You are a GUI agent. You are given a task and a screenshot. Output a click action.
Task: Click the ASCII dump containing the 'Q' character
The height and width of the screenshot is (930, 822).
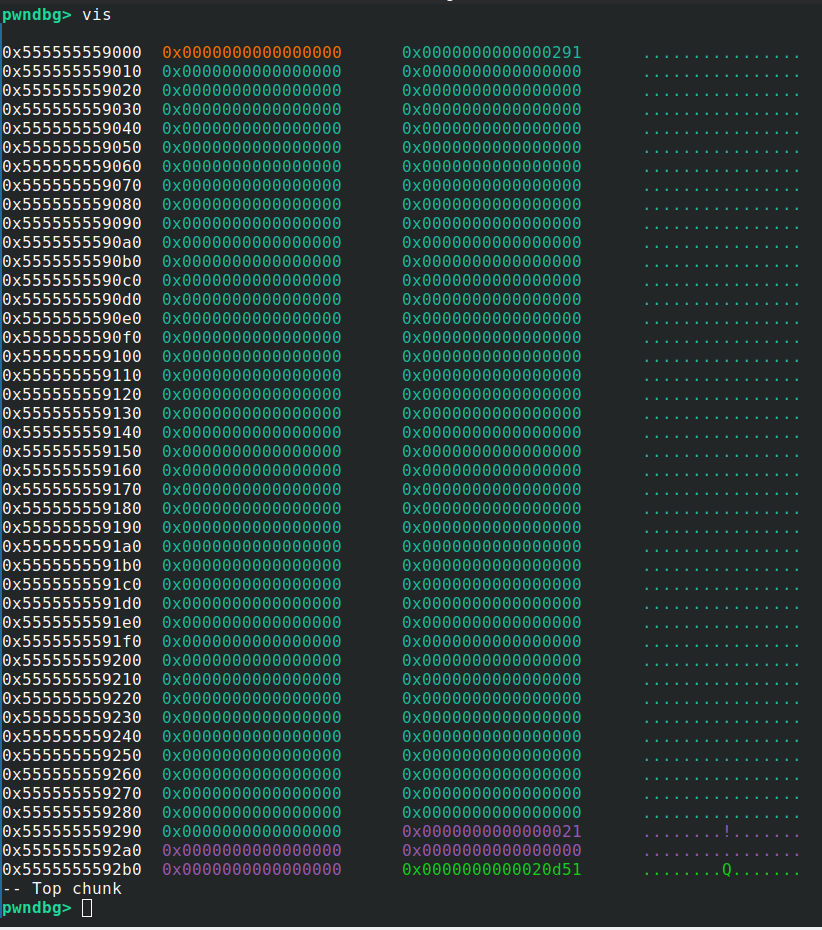coord(721,870)
